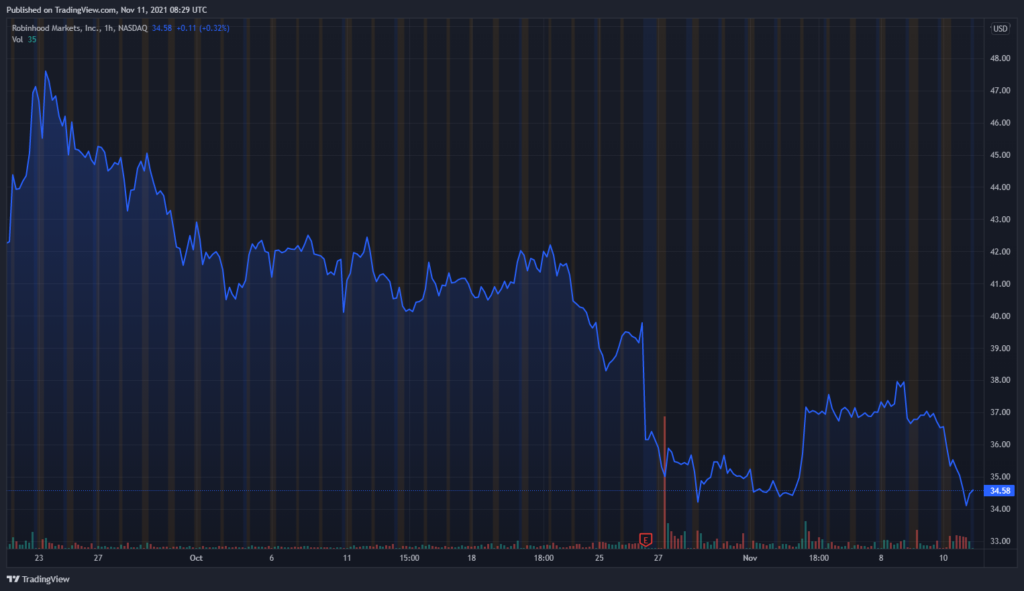Select the USD currency label
Screen dimensions: 1024x591
point(1000,28)
